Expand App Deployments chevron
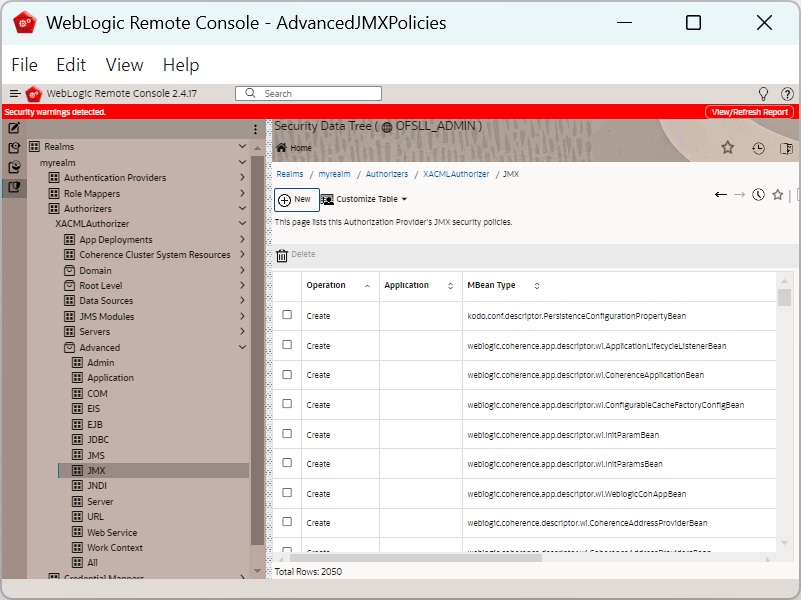The width and height of the screenshot is (801, 603). tap(242, 239)
